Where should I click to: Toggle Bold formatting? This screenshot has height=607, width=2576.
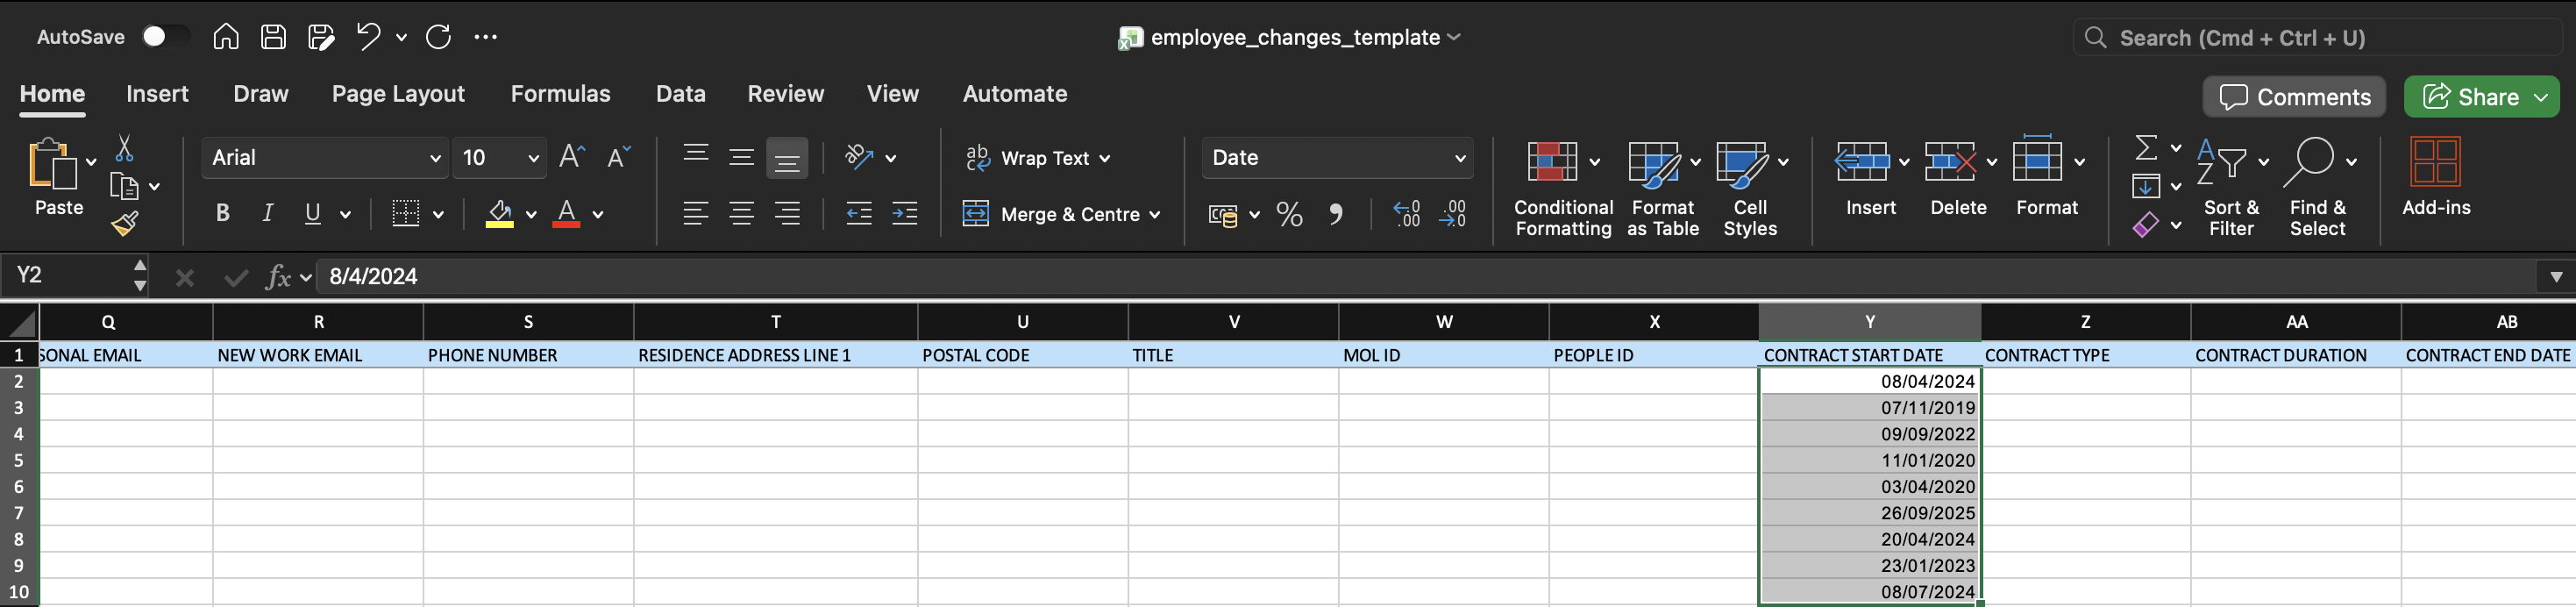223,214
